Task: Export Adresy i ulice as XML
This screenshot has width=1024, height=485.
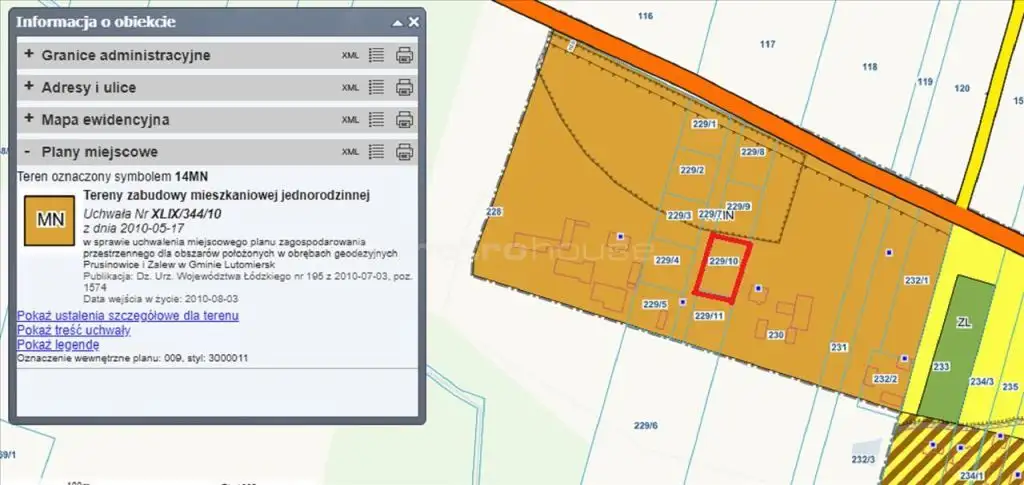Action: pos(350,88)
